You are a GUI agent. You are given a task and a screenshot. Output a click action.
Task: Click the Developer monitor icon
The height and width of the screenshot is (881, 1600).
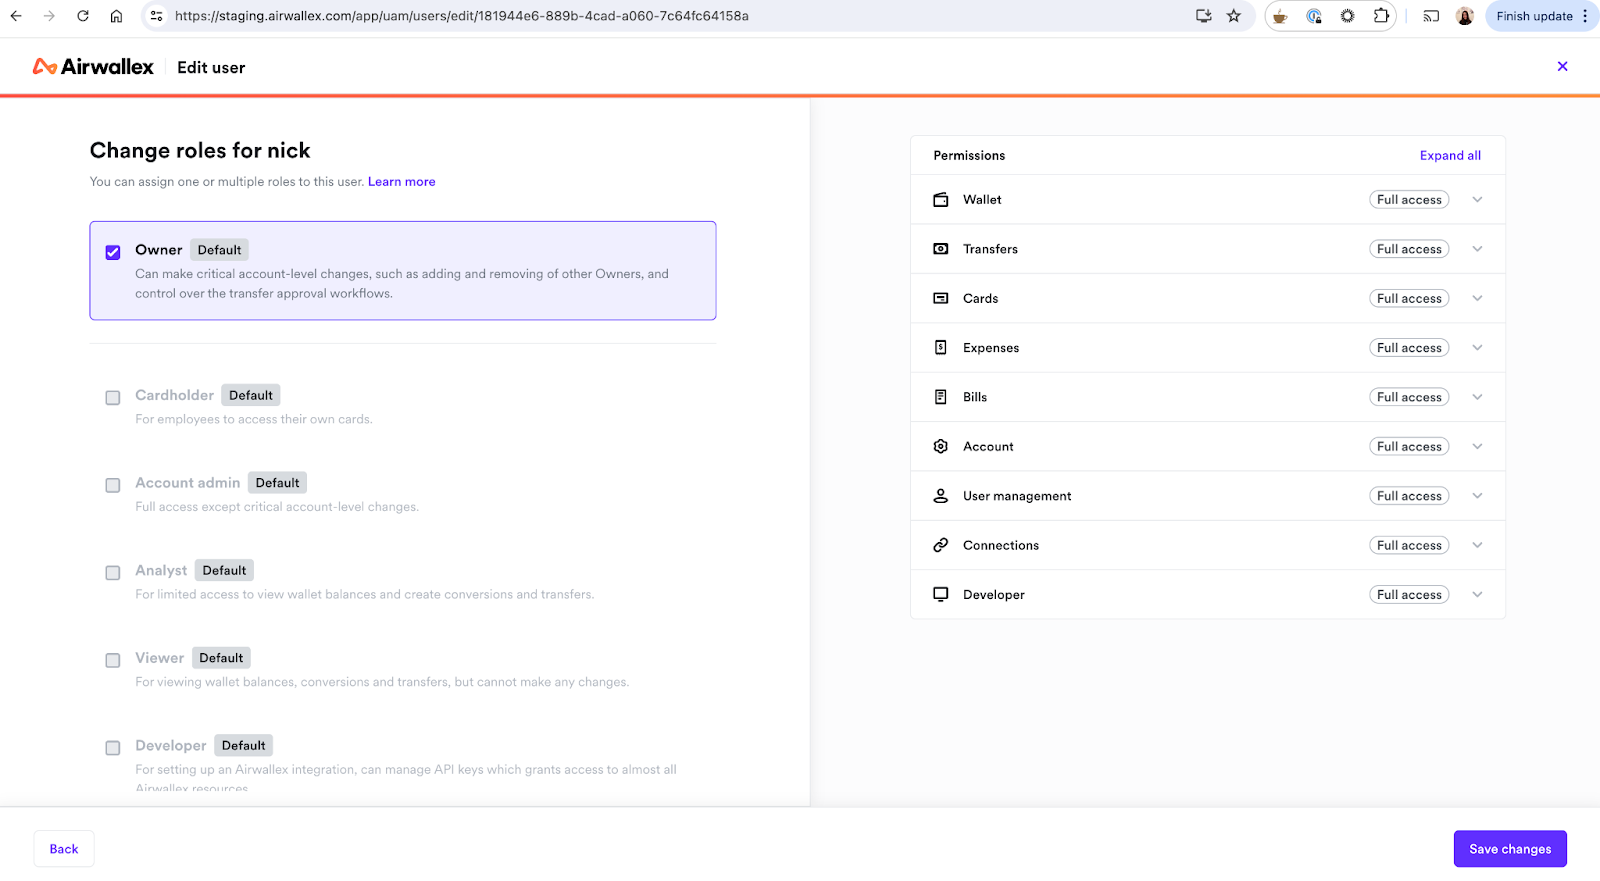point(940,595)
